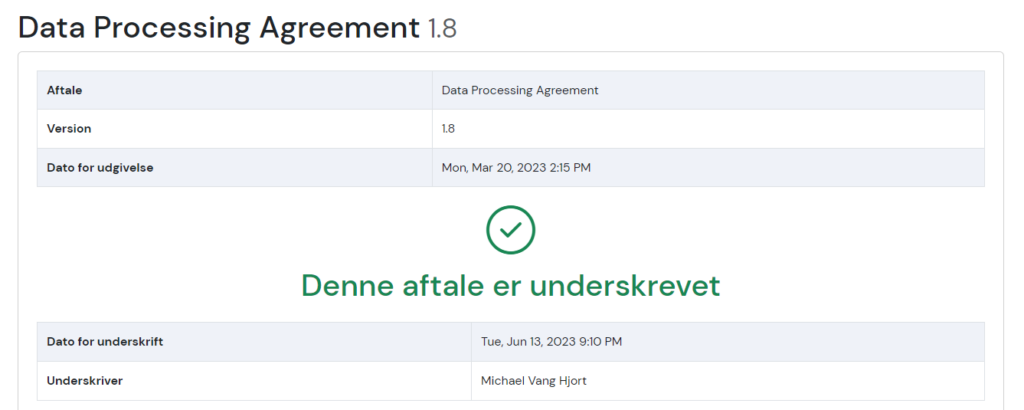Click the 1.8 value in the Version row

pos(449,129)
